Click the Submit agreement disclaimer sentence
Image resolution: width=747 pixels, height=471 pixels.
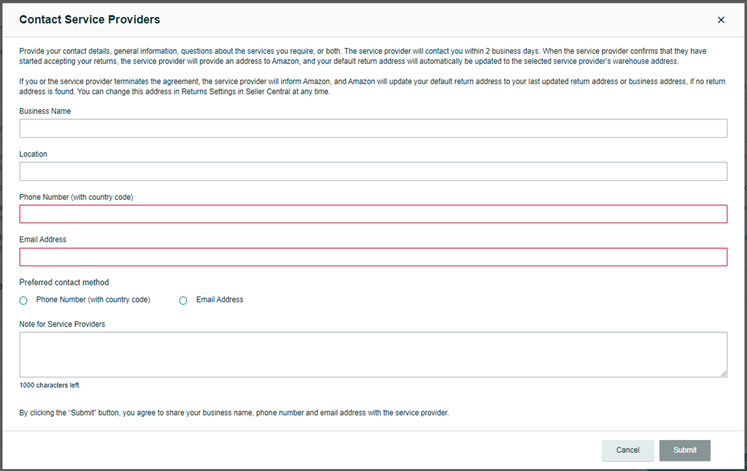(234, 413)
